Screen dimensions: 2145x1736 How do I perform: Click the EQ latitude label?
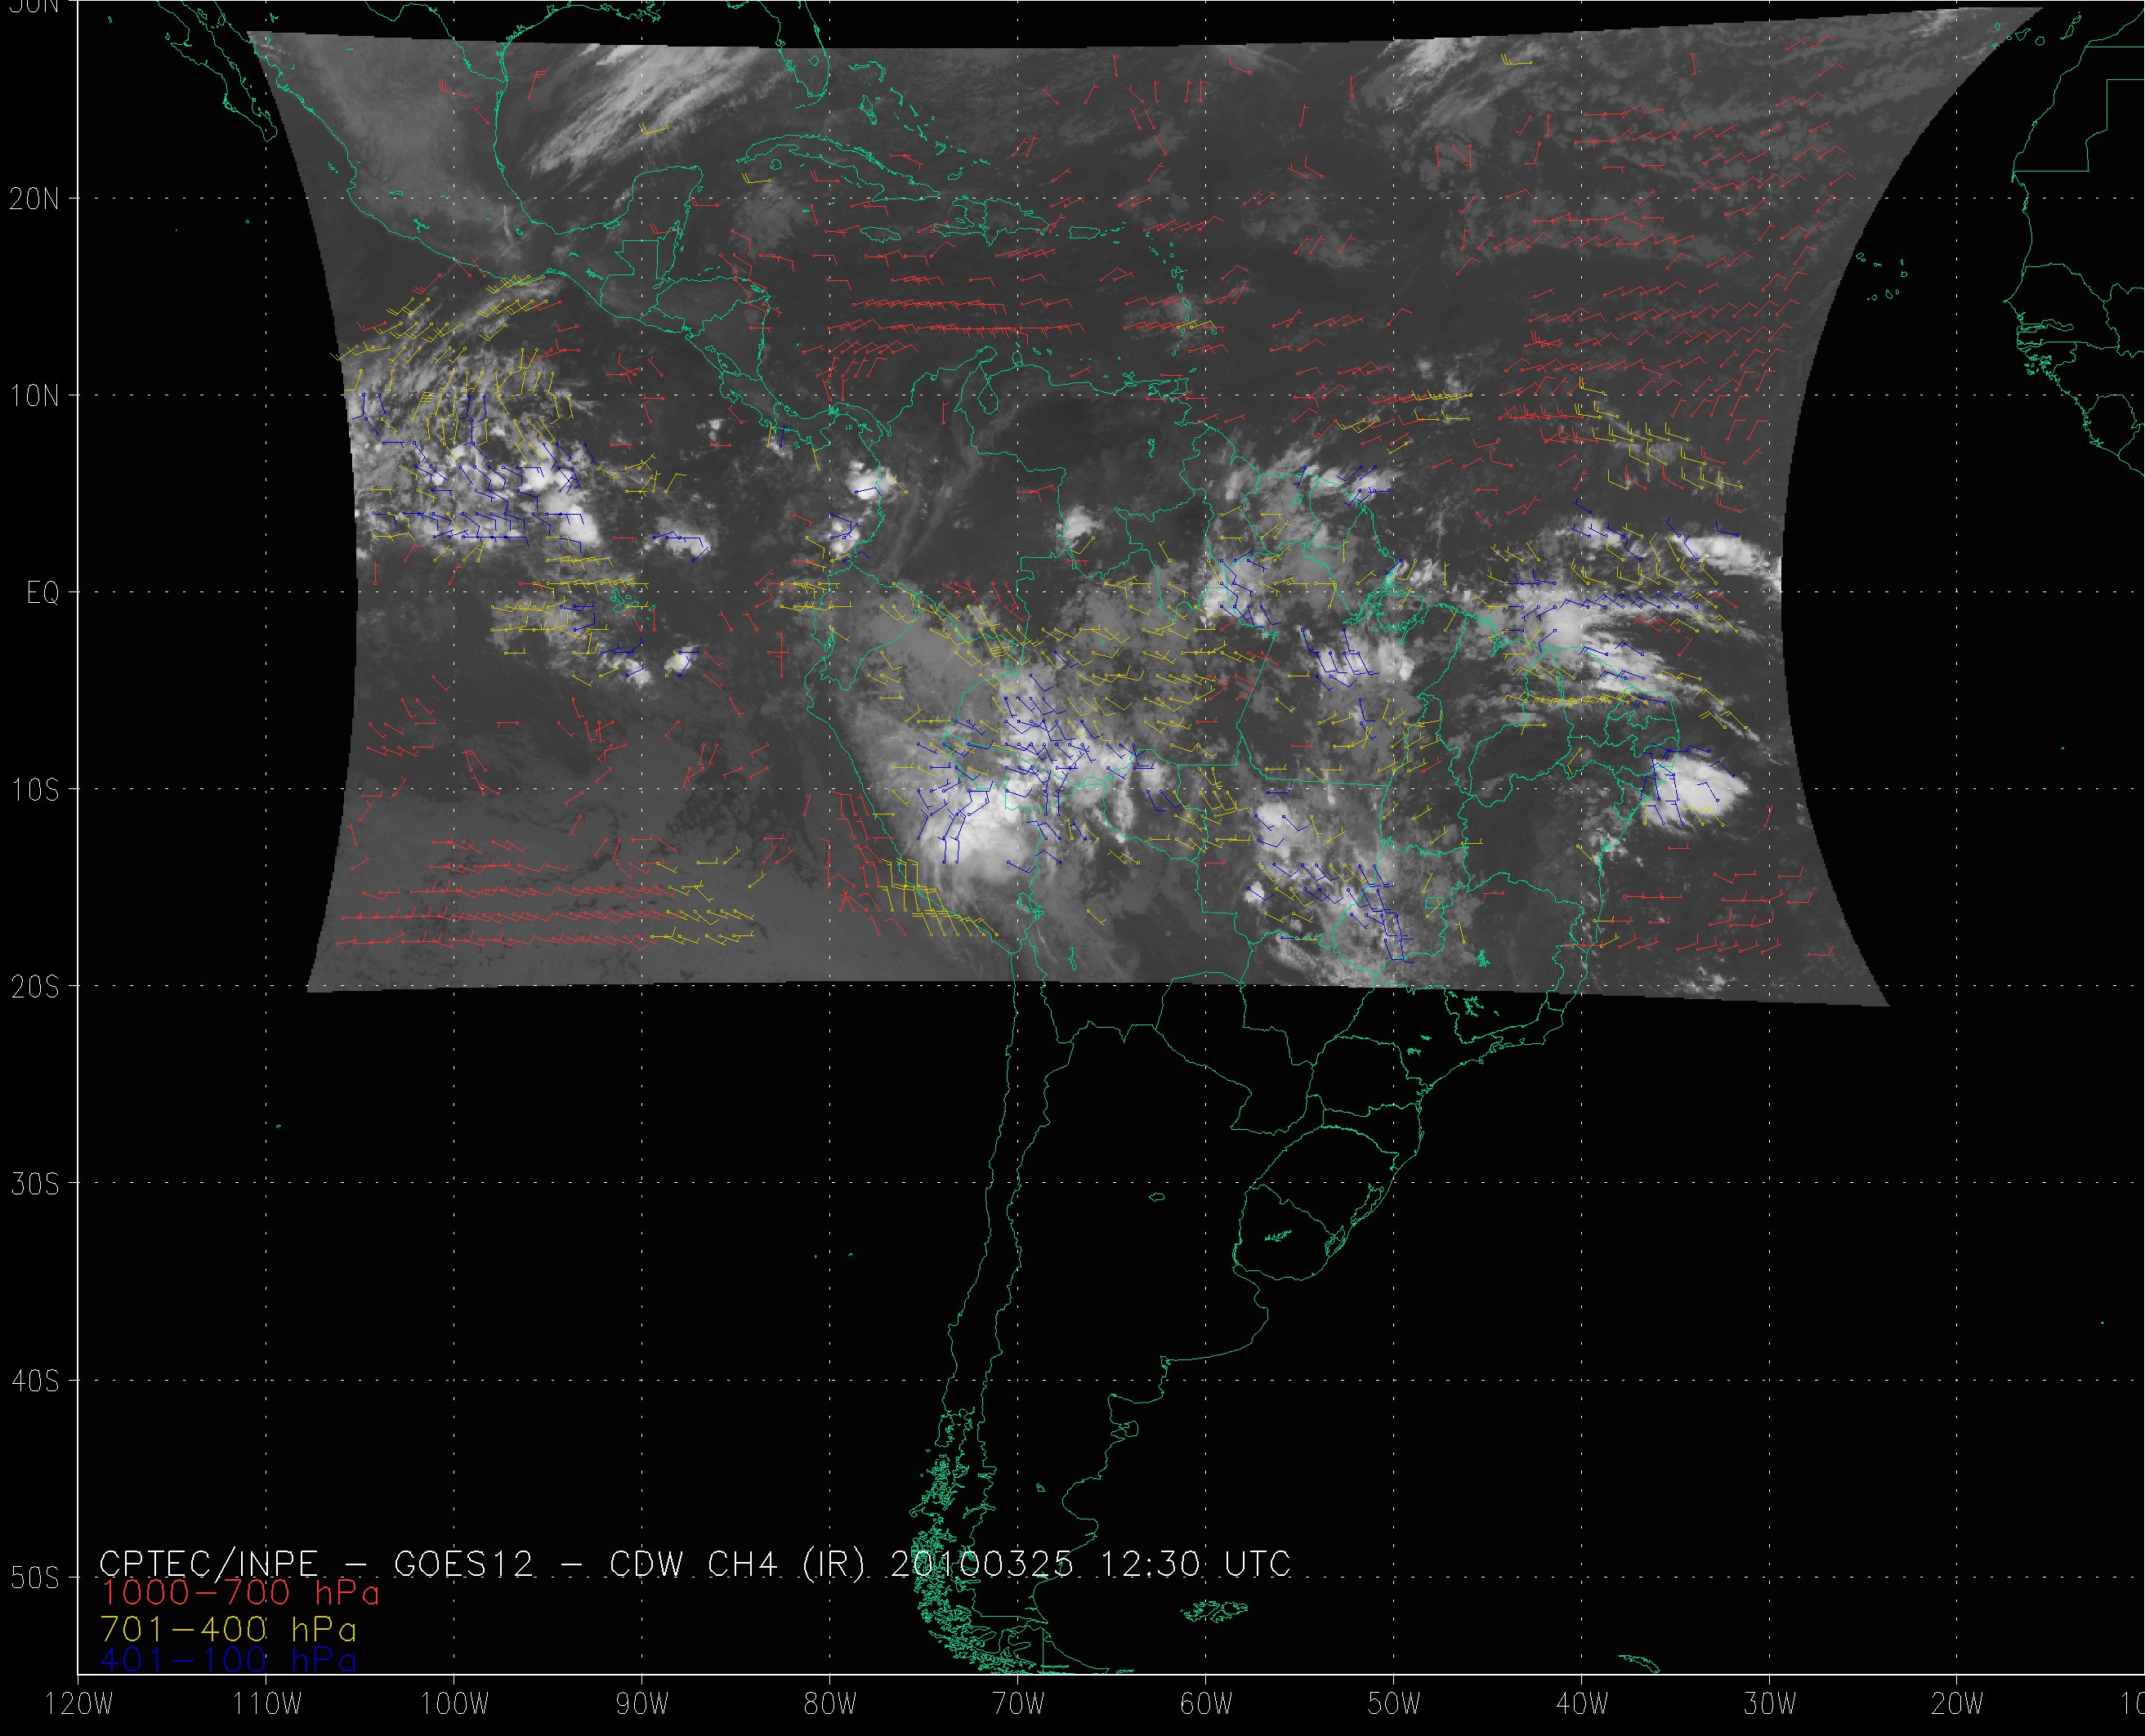42,594
